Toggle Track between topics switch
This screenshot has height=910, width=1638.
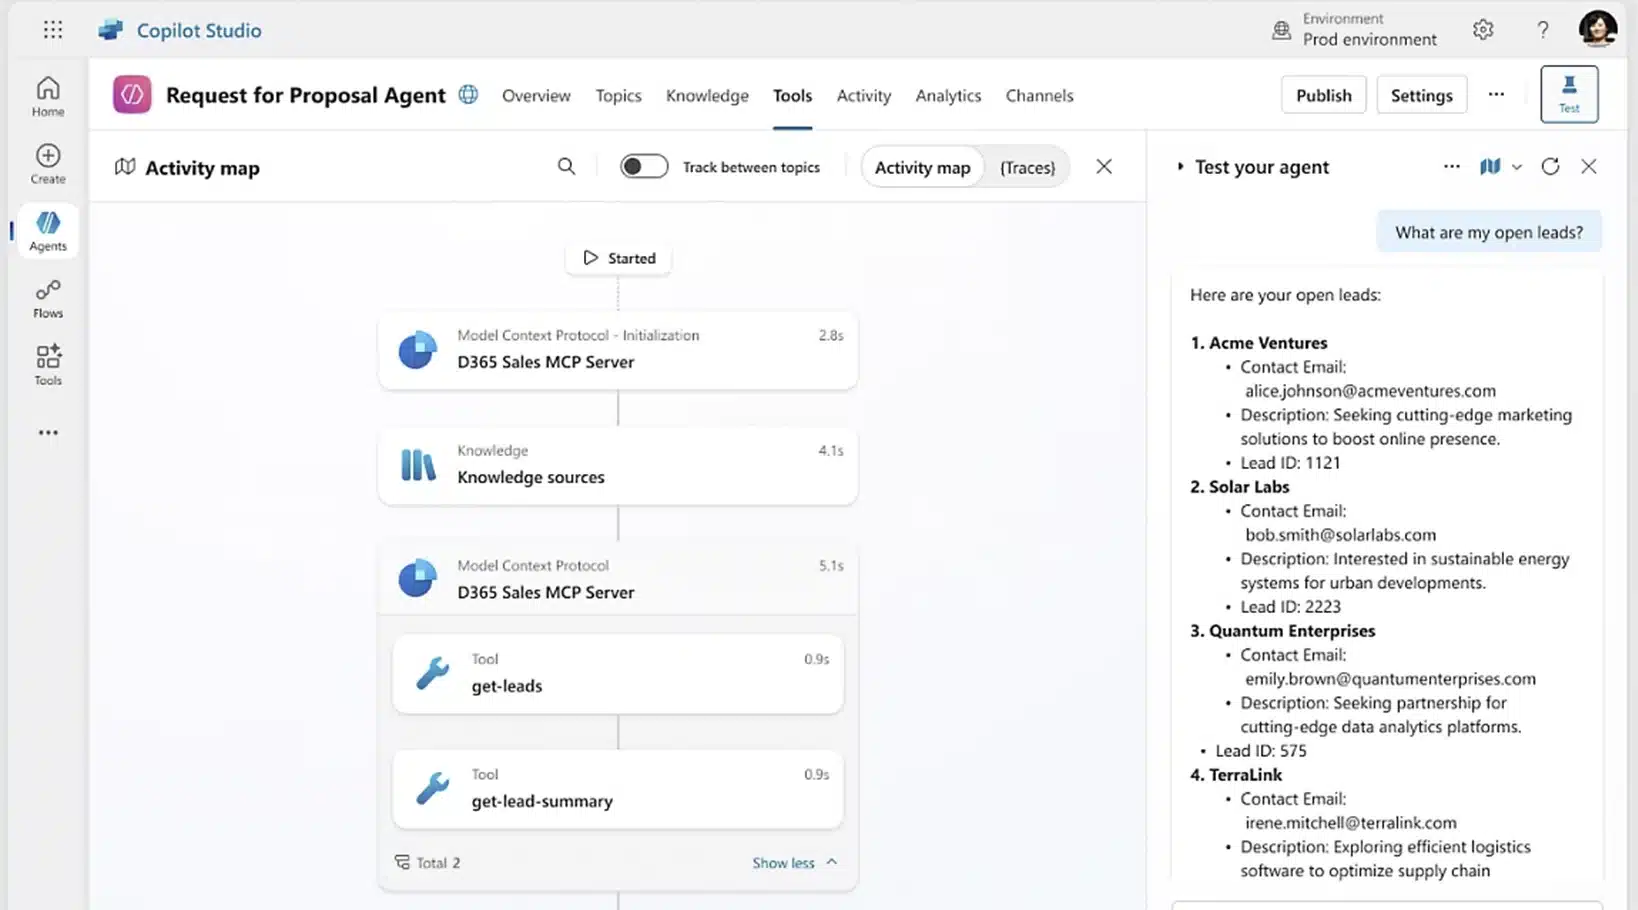point(644,167)
